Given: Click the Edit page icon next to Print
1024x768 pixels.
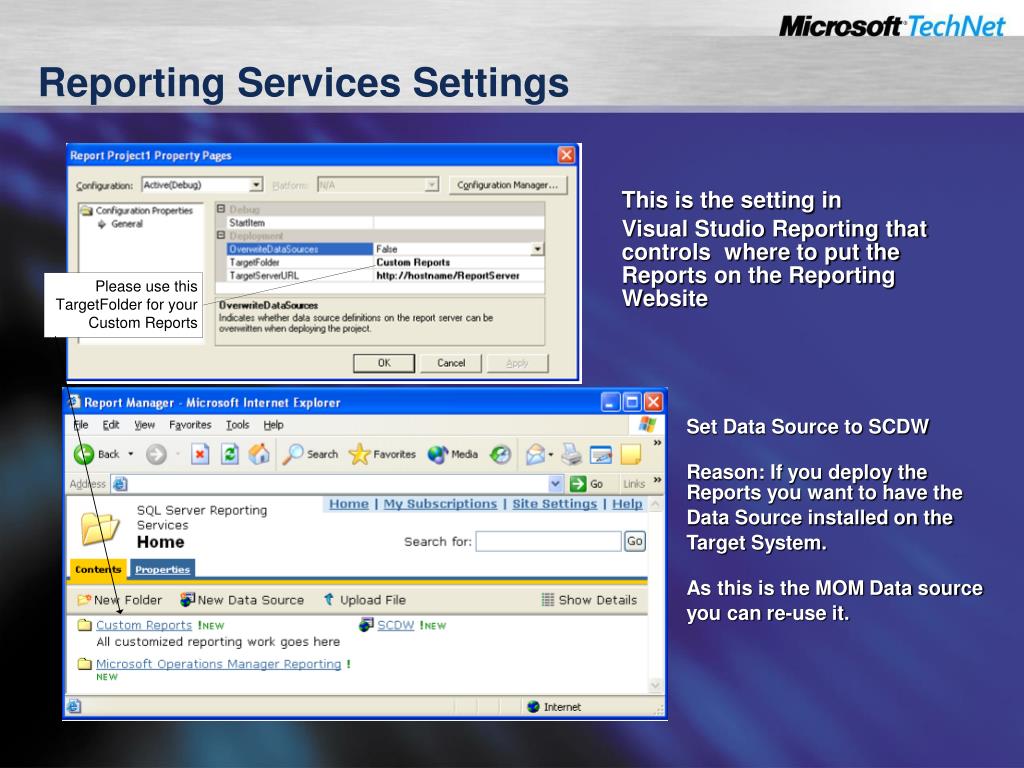Looking at the screenshot, I should (x=601, y=454).
